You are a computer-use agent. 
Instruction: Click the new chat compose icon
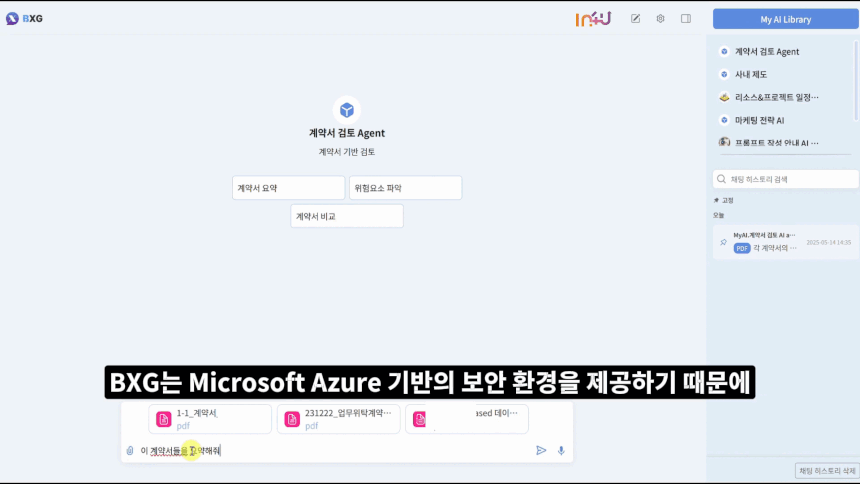tap(635, 19)
